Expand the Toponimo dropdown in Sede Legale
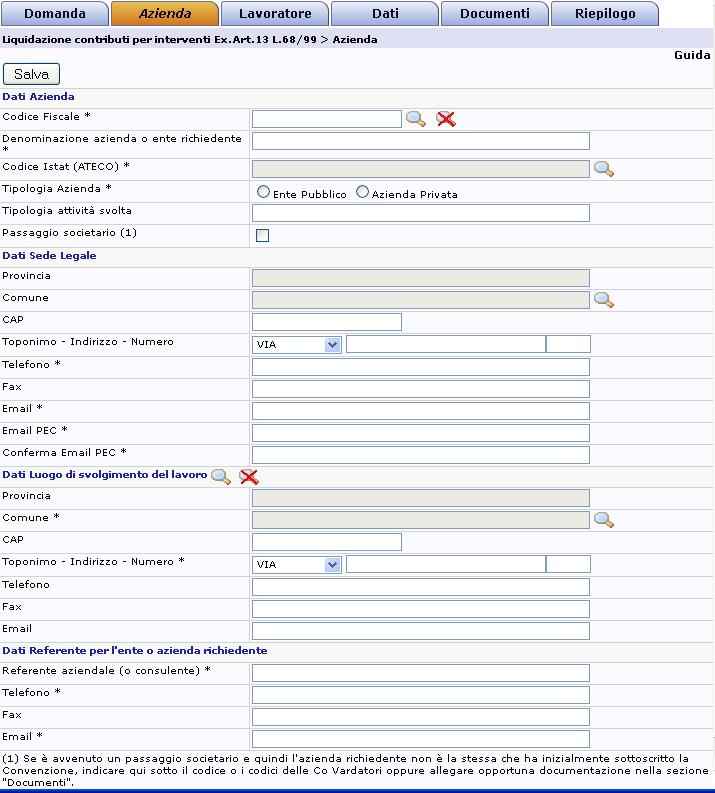Image resolution: width=715 pixels, height=793 pixels. click(297, 344)
